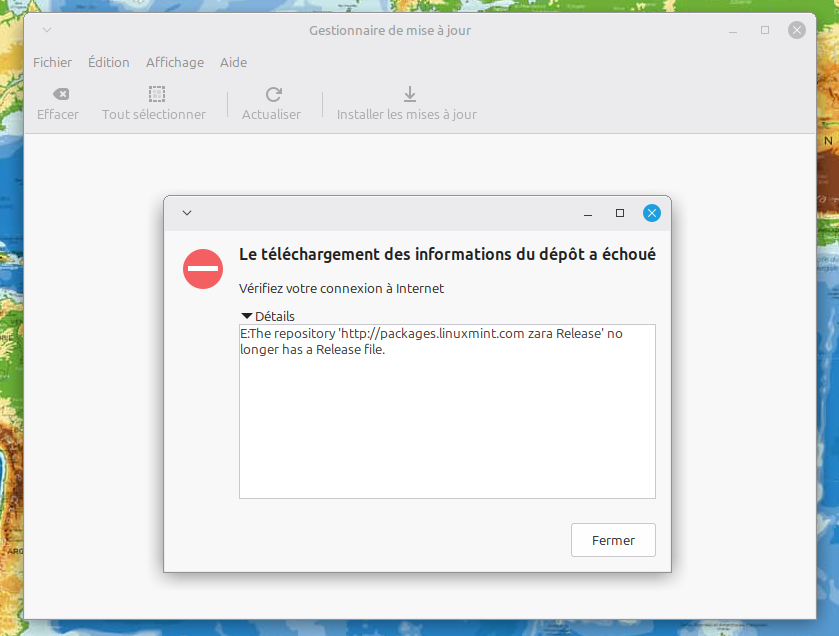Open the Affichage menu
The image size is (839, 636).
(x=174, y=62)
